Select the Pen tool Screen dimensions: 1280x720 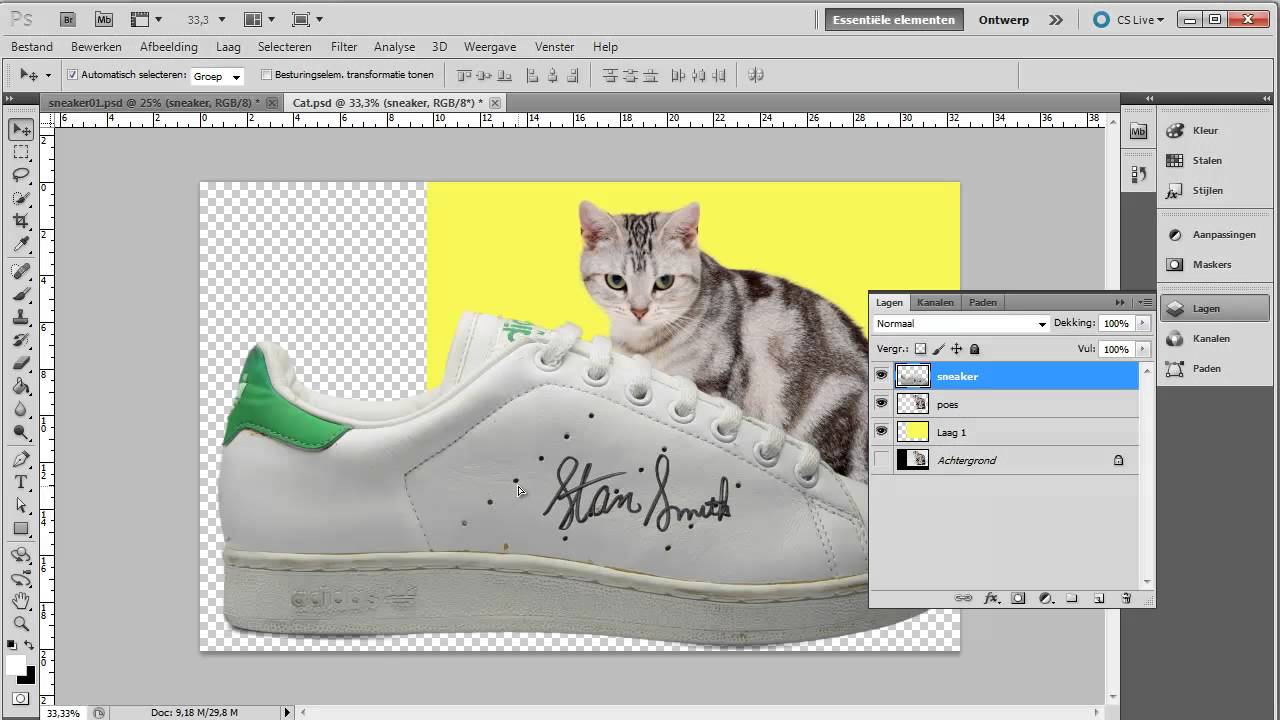tap(21, 459)
